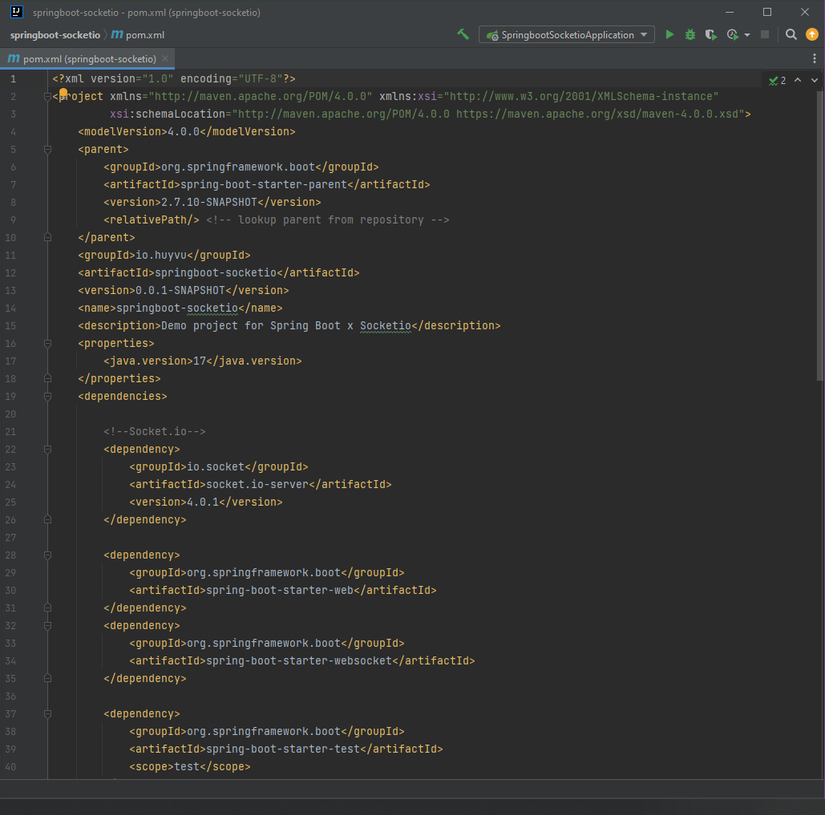The width and height of the screenshot is (825, 815).
Task: Collapse the parent block using its gutter arrow
Action: tap(45, 148)
